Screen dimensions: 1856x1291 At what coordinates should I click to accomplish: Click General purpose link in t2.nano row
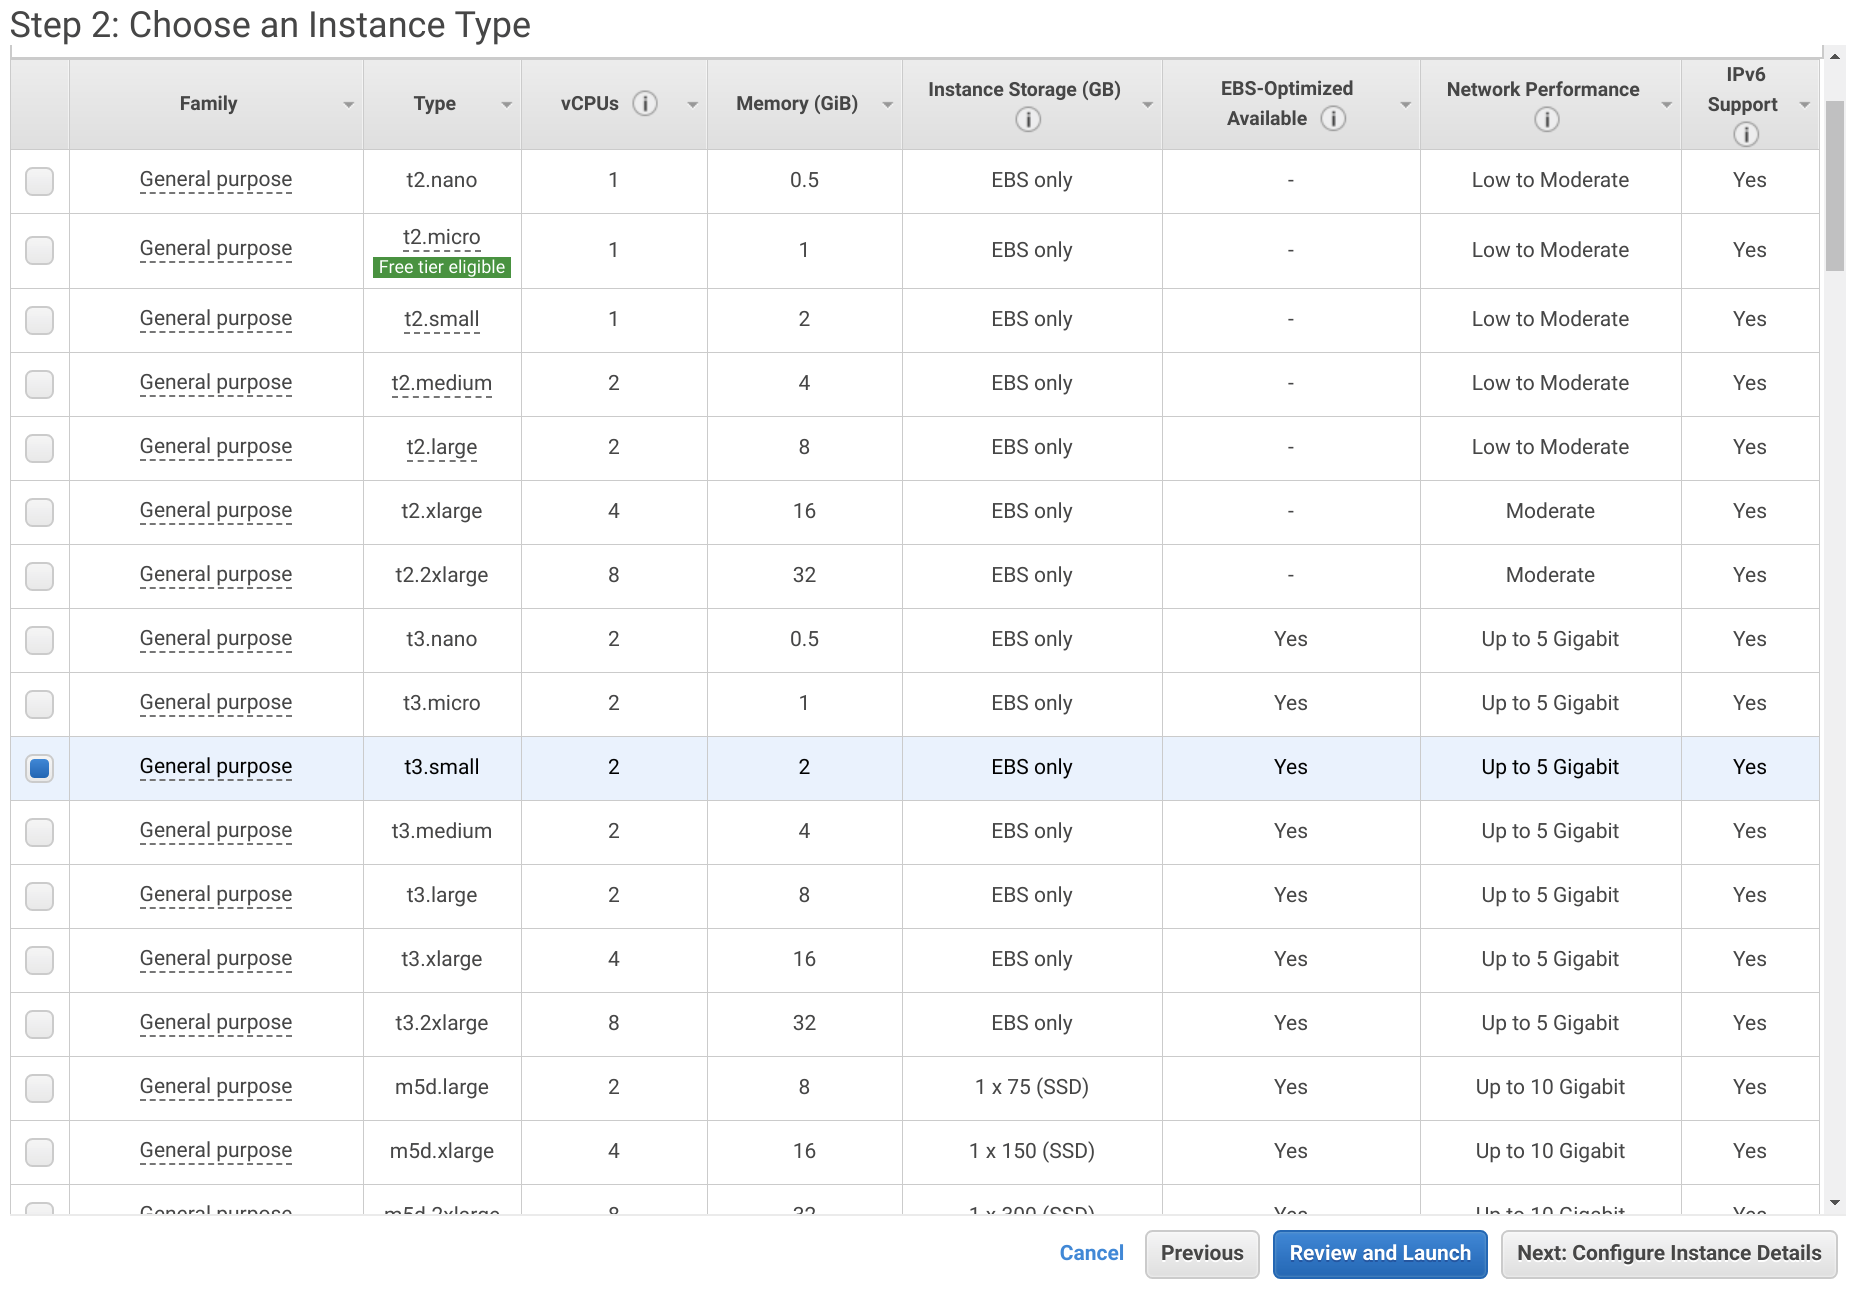216,180
